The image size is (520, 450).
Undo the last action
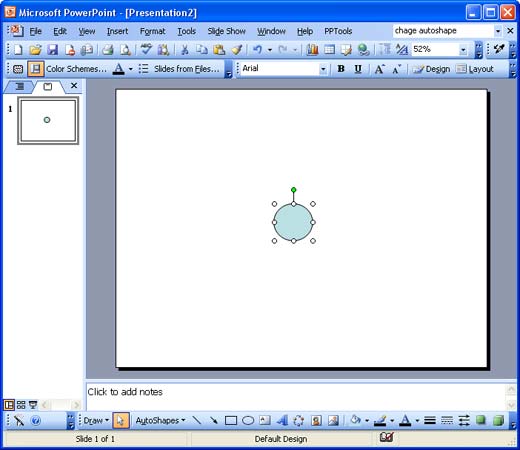point(257,50)
